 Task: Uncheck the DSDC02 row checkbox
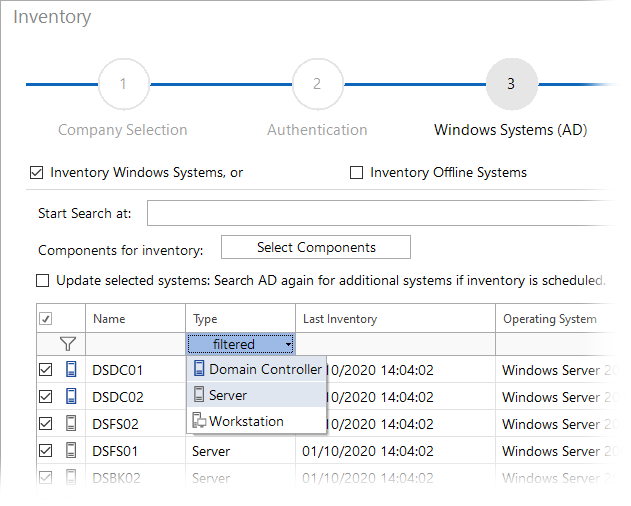click(45, 397)
